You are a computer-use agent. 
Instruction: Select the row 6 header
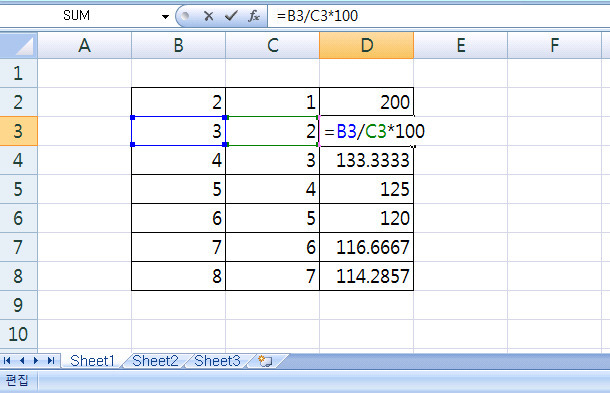point(18,218)
